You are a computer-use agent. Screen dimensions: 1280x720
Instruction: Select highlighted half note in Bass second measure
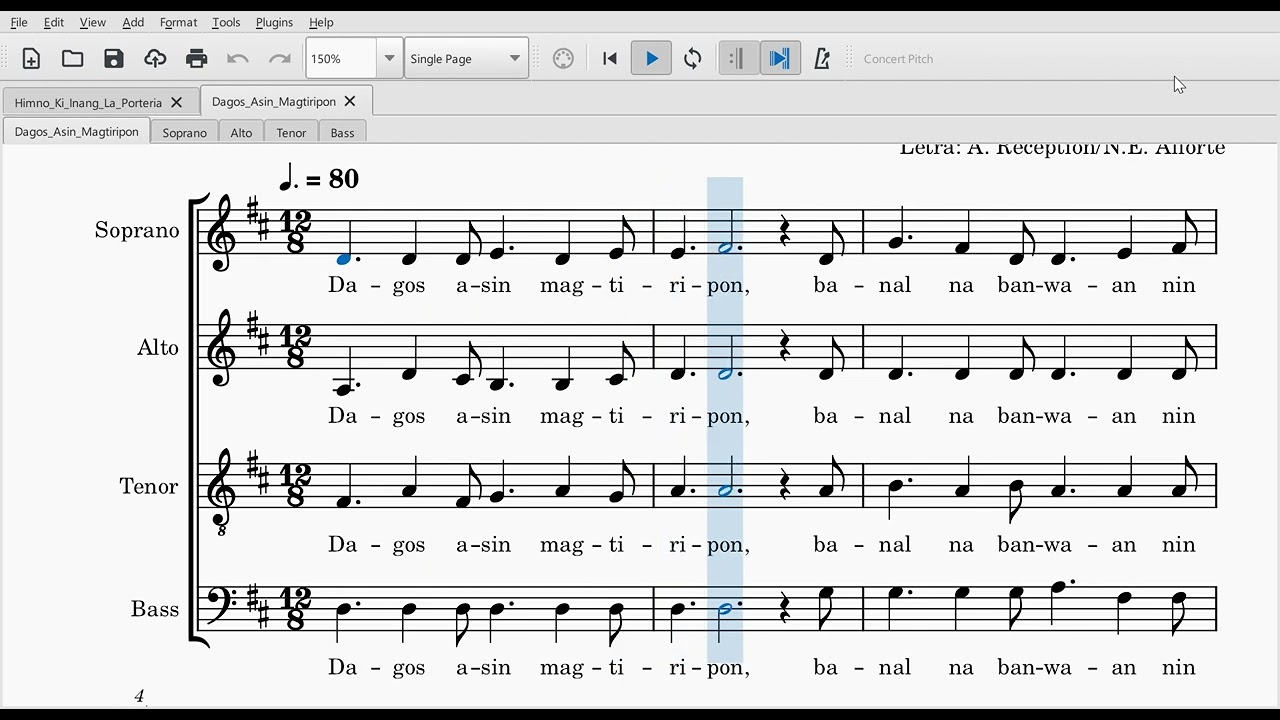point(725,609)
